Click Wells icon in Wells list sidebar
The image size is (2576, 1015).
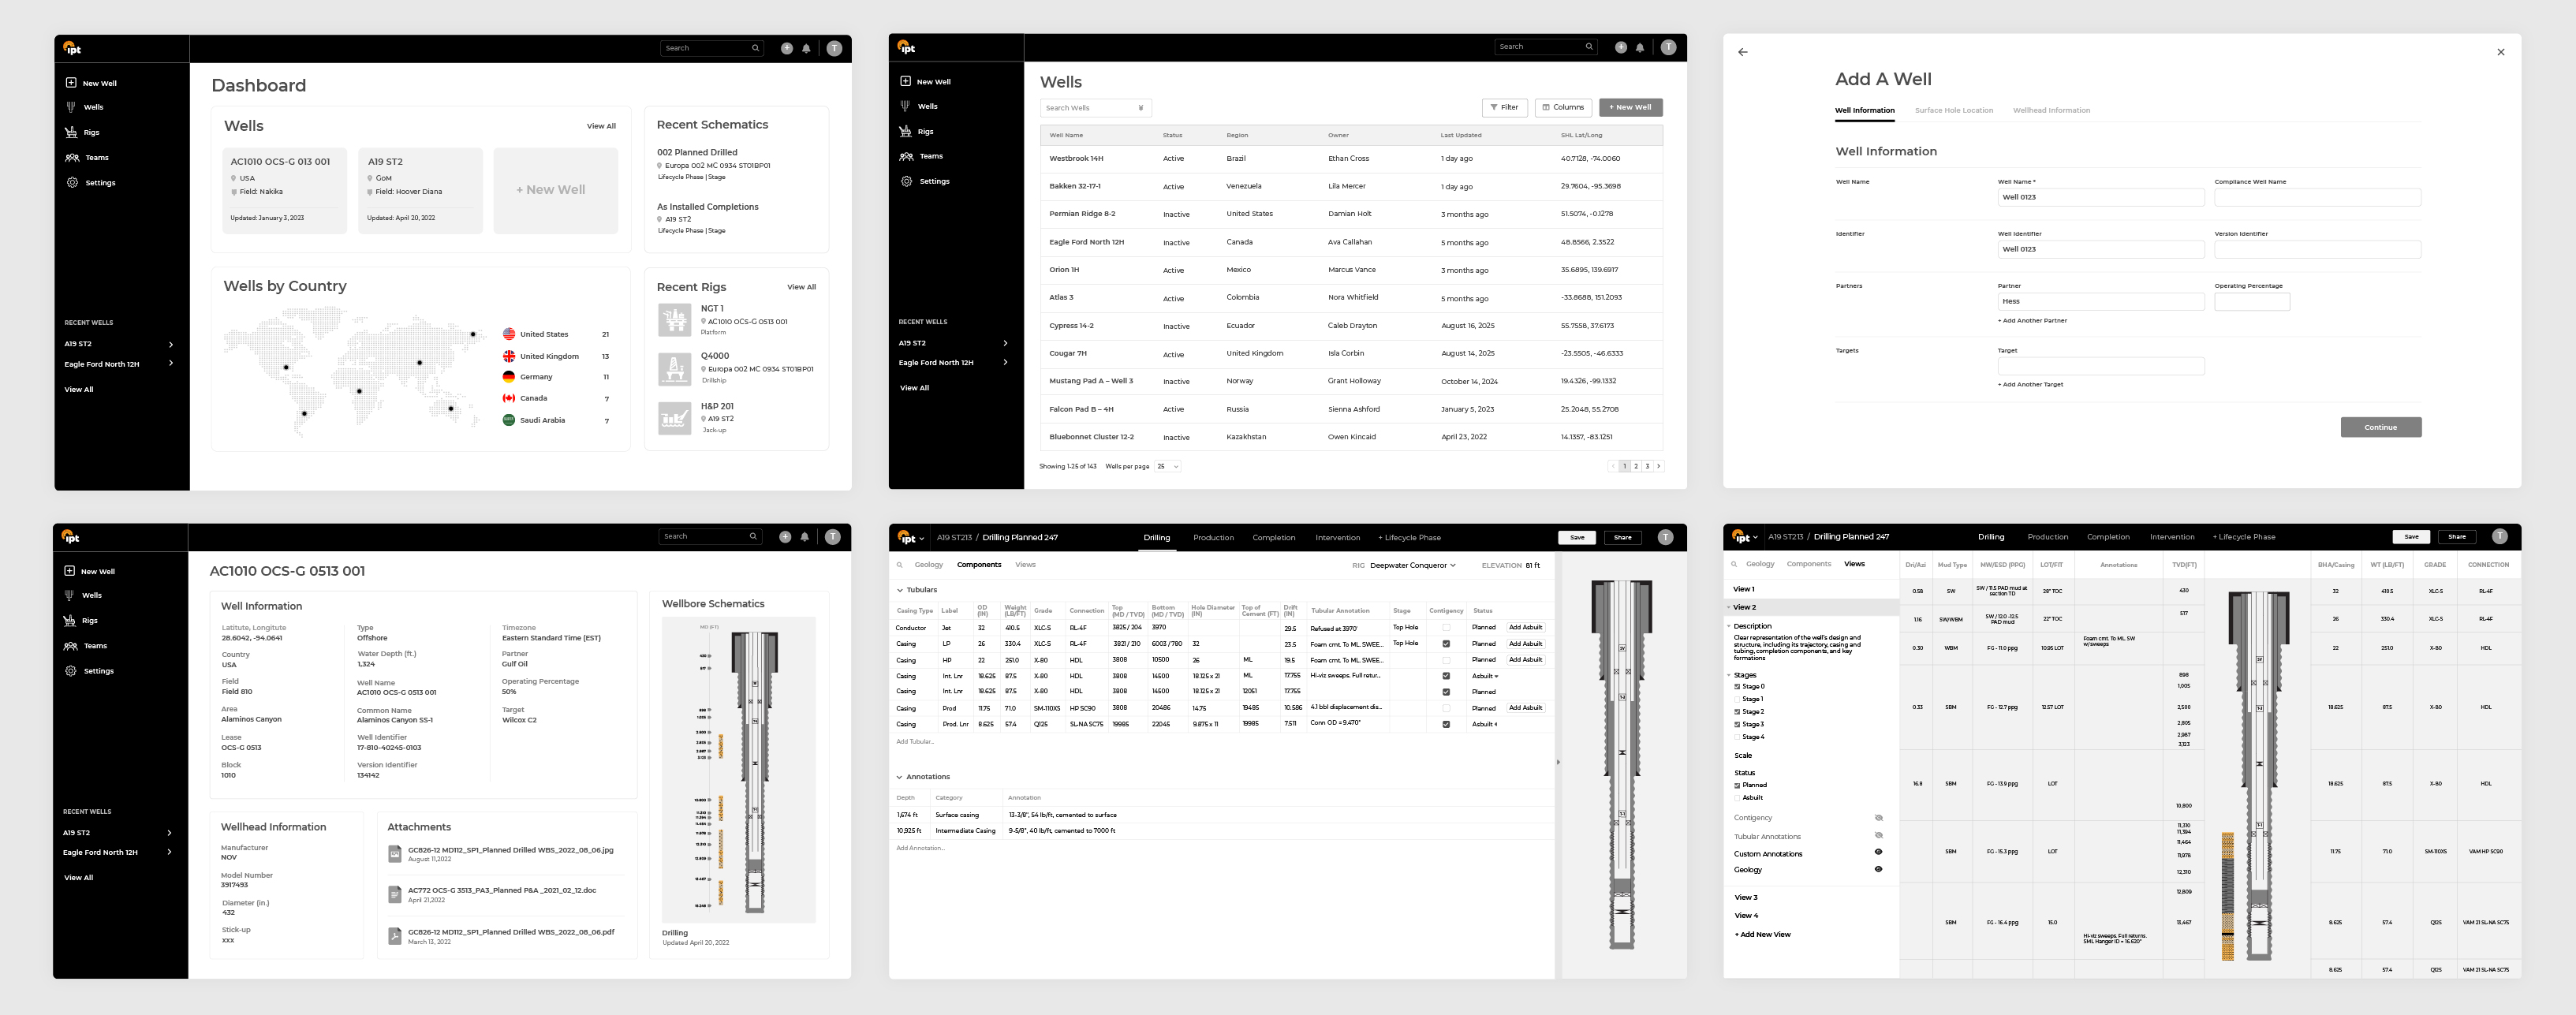click(905, 106)
